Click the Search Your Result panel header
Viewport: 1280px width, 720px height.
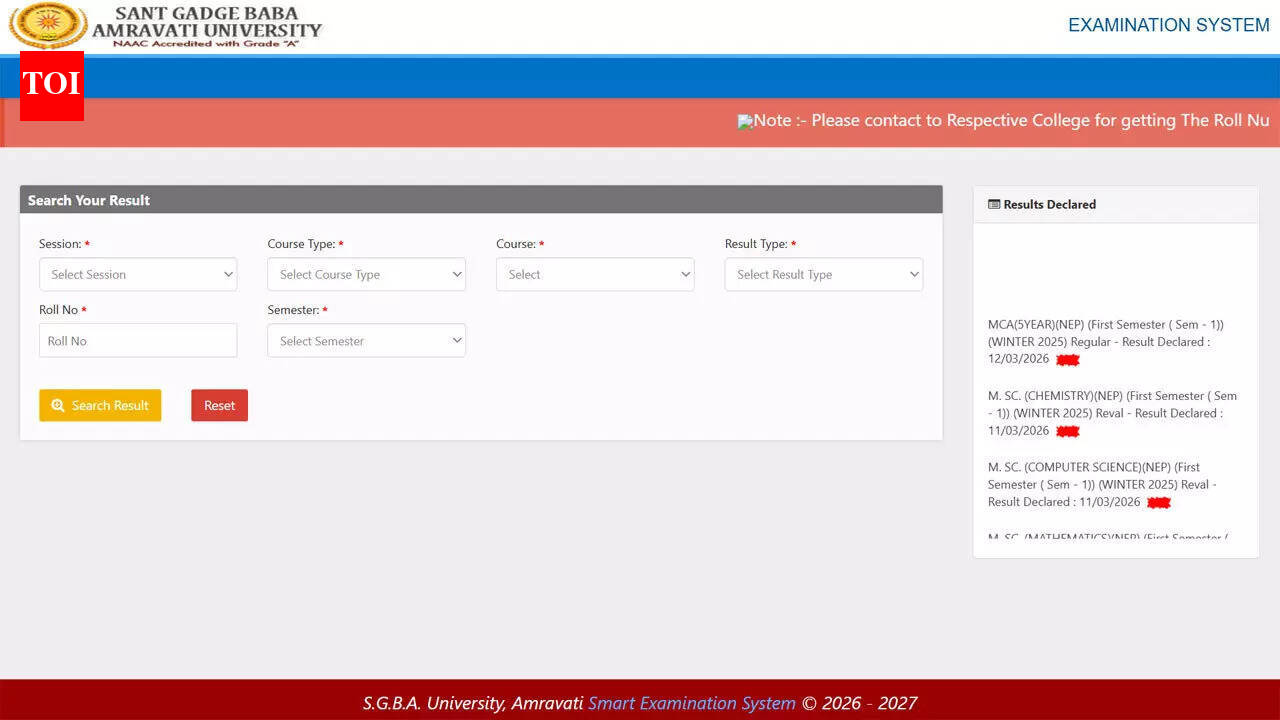pyautogui.click(x=88, y=200)
